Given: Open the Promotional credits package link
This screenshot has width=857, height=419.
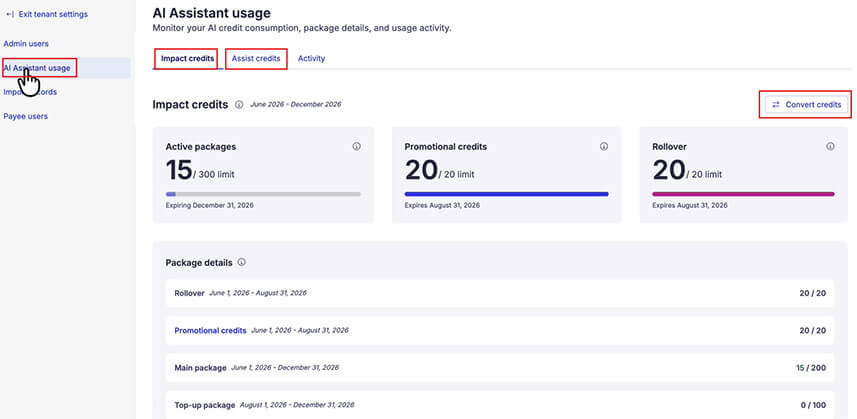Looking at the screenshot, I should (210, 331).
